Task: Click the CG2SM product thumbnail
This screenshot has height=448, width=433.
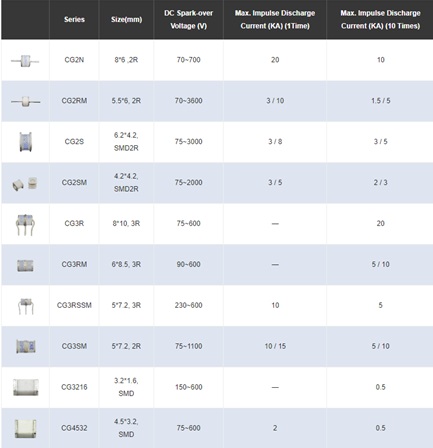Action: 25,183
